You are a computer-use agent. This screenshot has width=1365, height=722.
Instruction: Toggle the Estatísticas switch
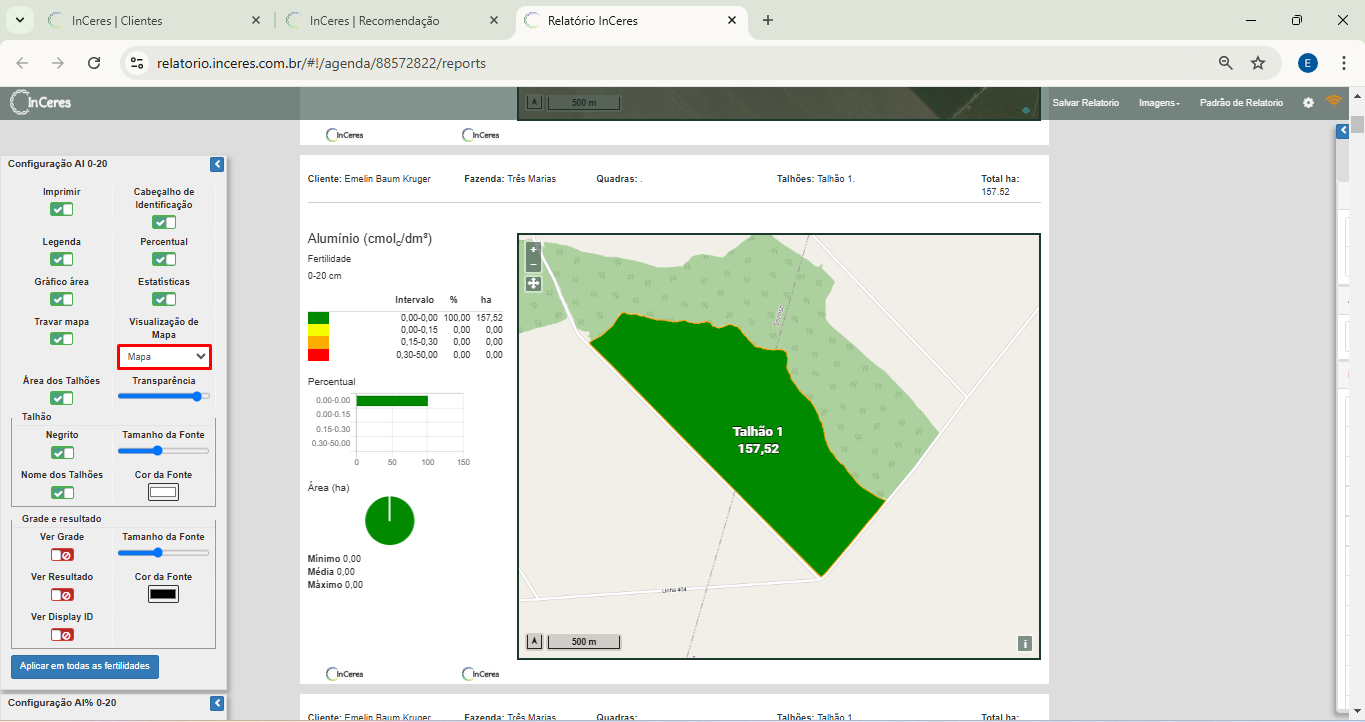pos(165,299)
